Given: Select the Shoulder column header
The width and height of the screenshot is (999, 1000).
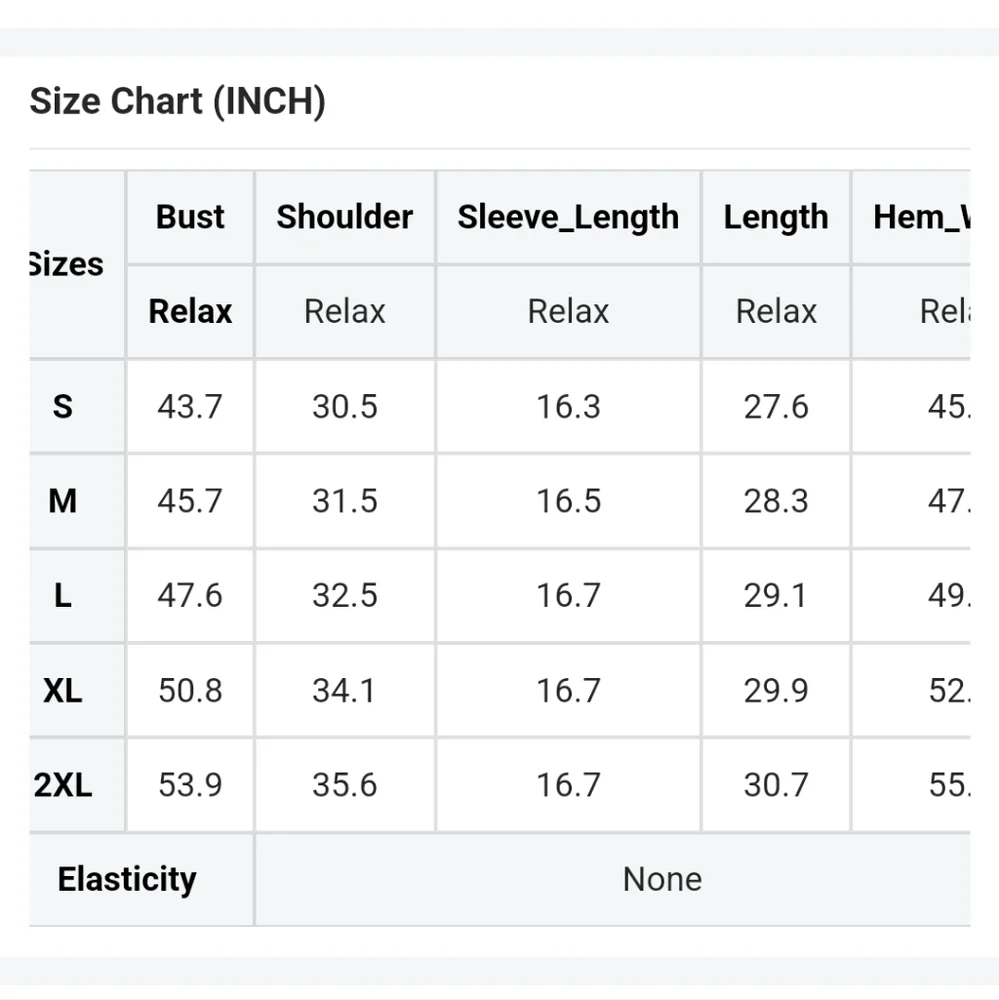Looking at the screenshot, I should (x=344, y=217).
